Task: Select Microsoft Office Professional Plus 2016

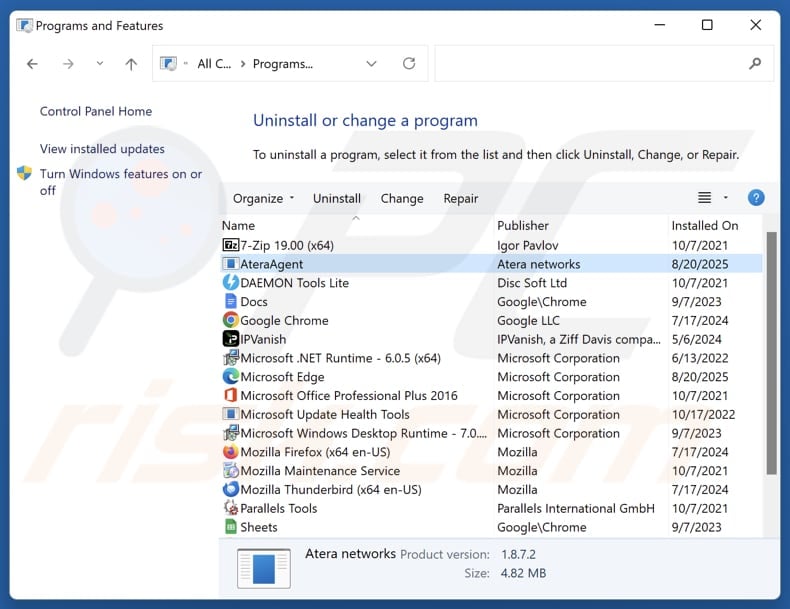Action: 491,395
